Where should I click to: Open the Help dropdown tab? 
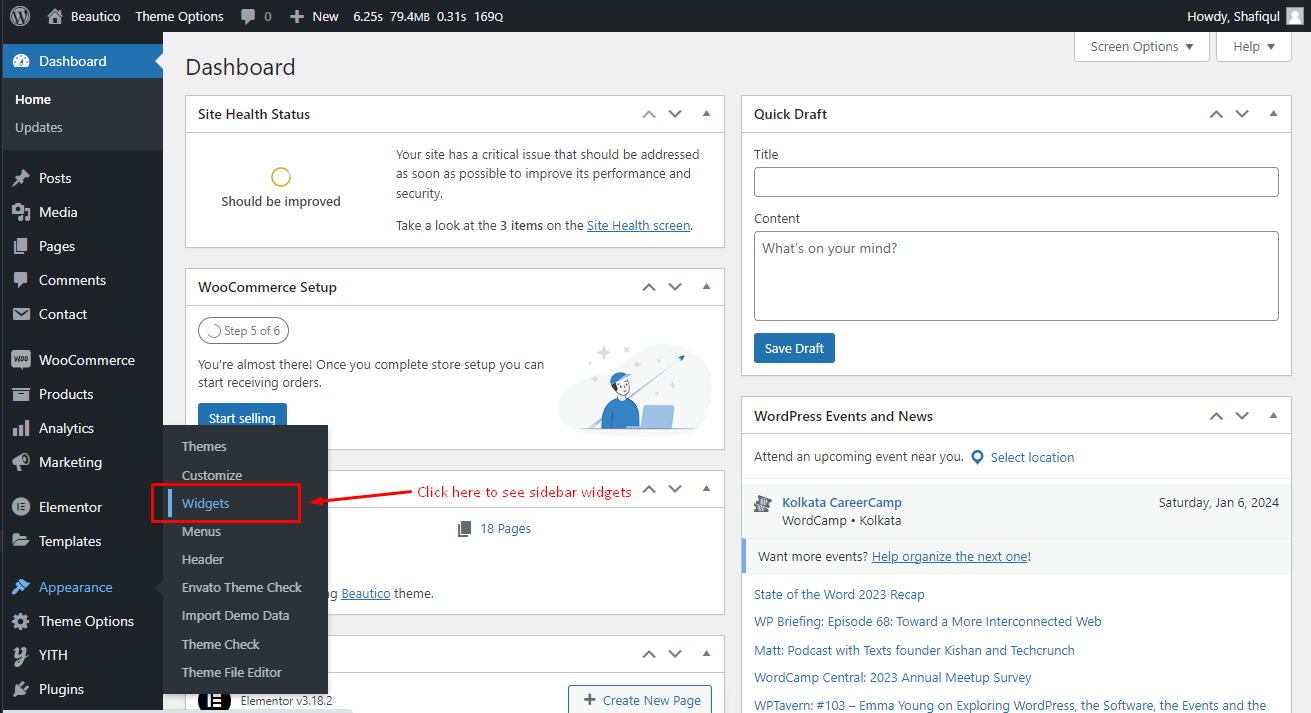click(1254, 46)
